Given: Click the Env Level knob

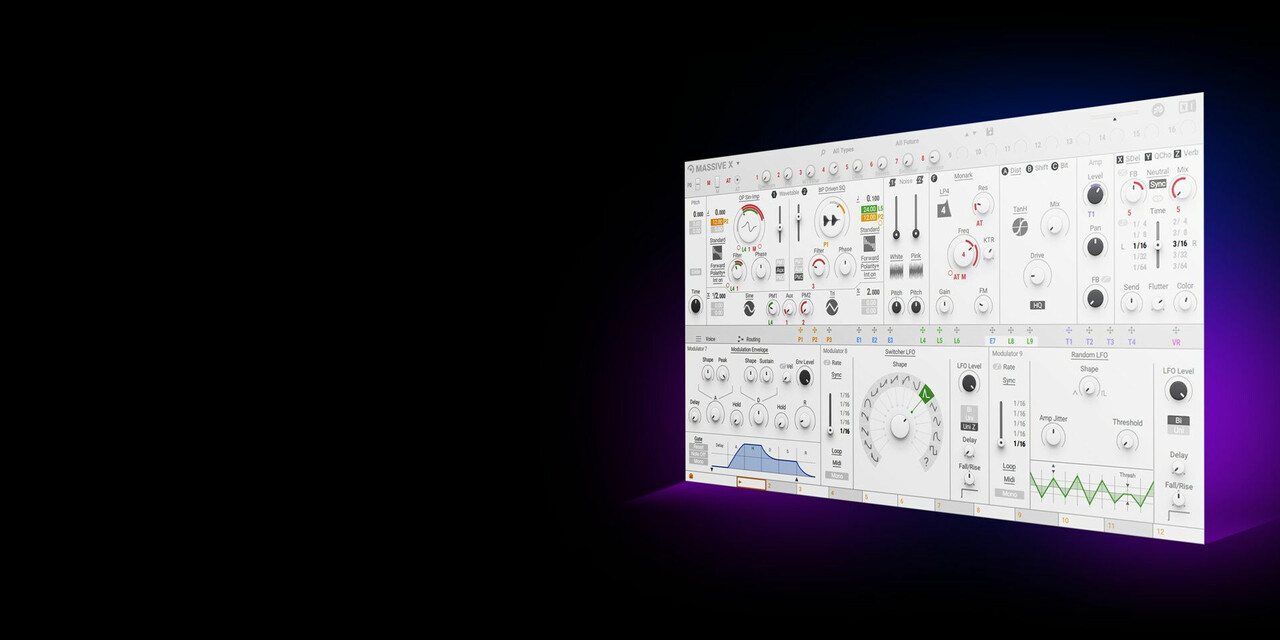Looking at the screenshot, I should (x=804, y=377).
